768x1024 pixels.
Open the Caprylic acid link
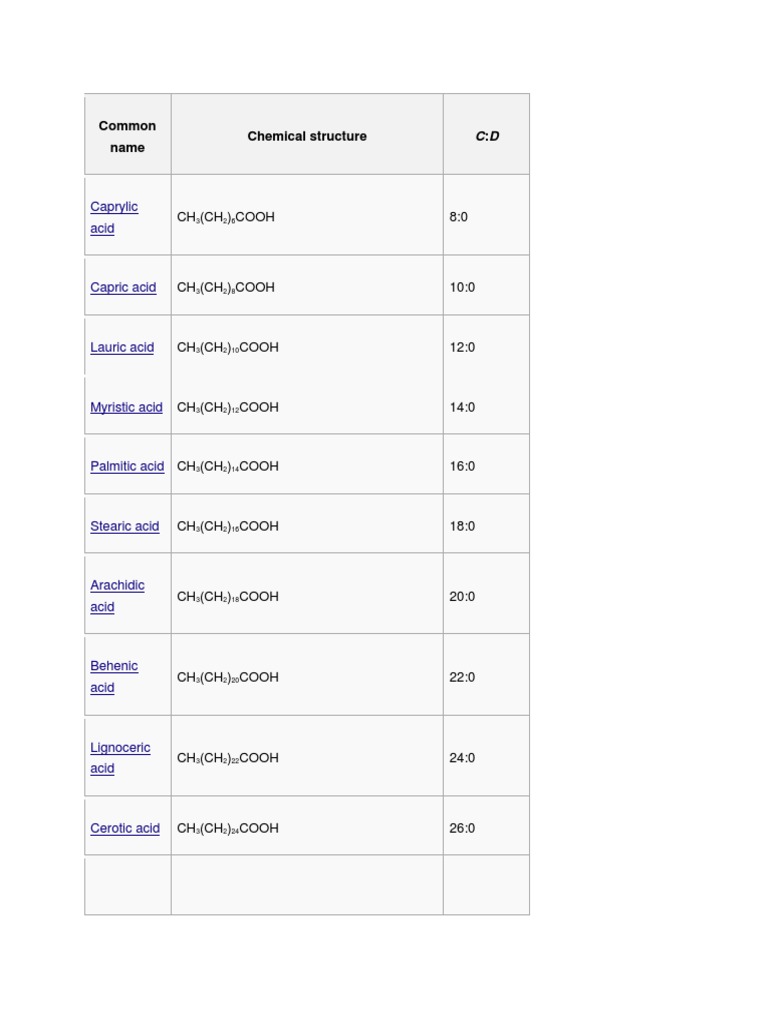[114, 207]
